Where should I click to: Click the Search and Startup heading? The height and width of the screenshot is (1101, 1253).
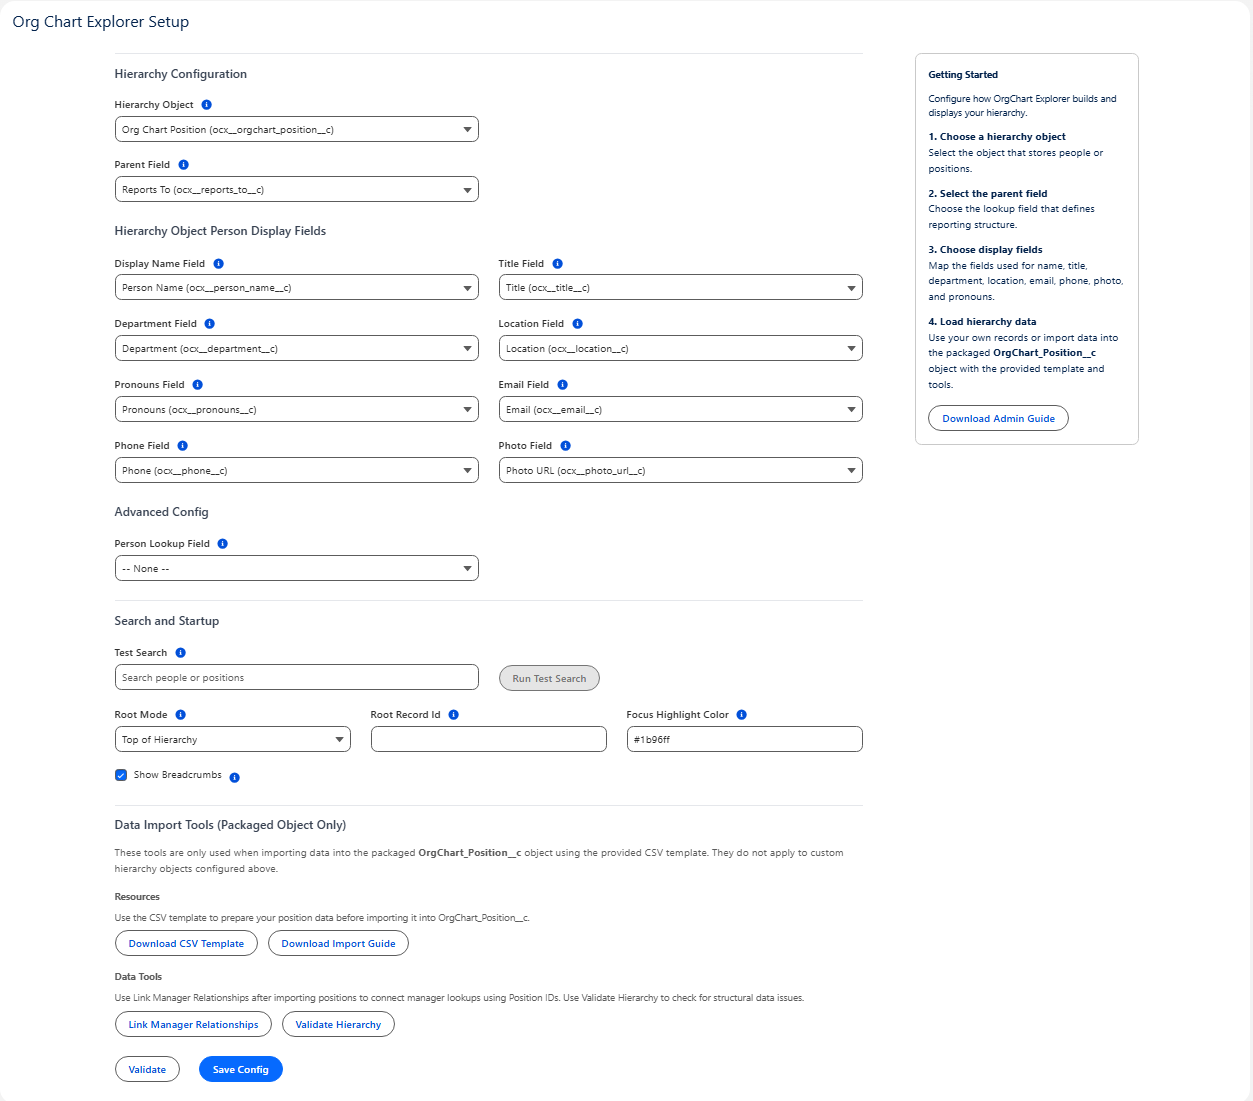click(x=167, y=621)
